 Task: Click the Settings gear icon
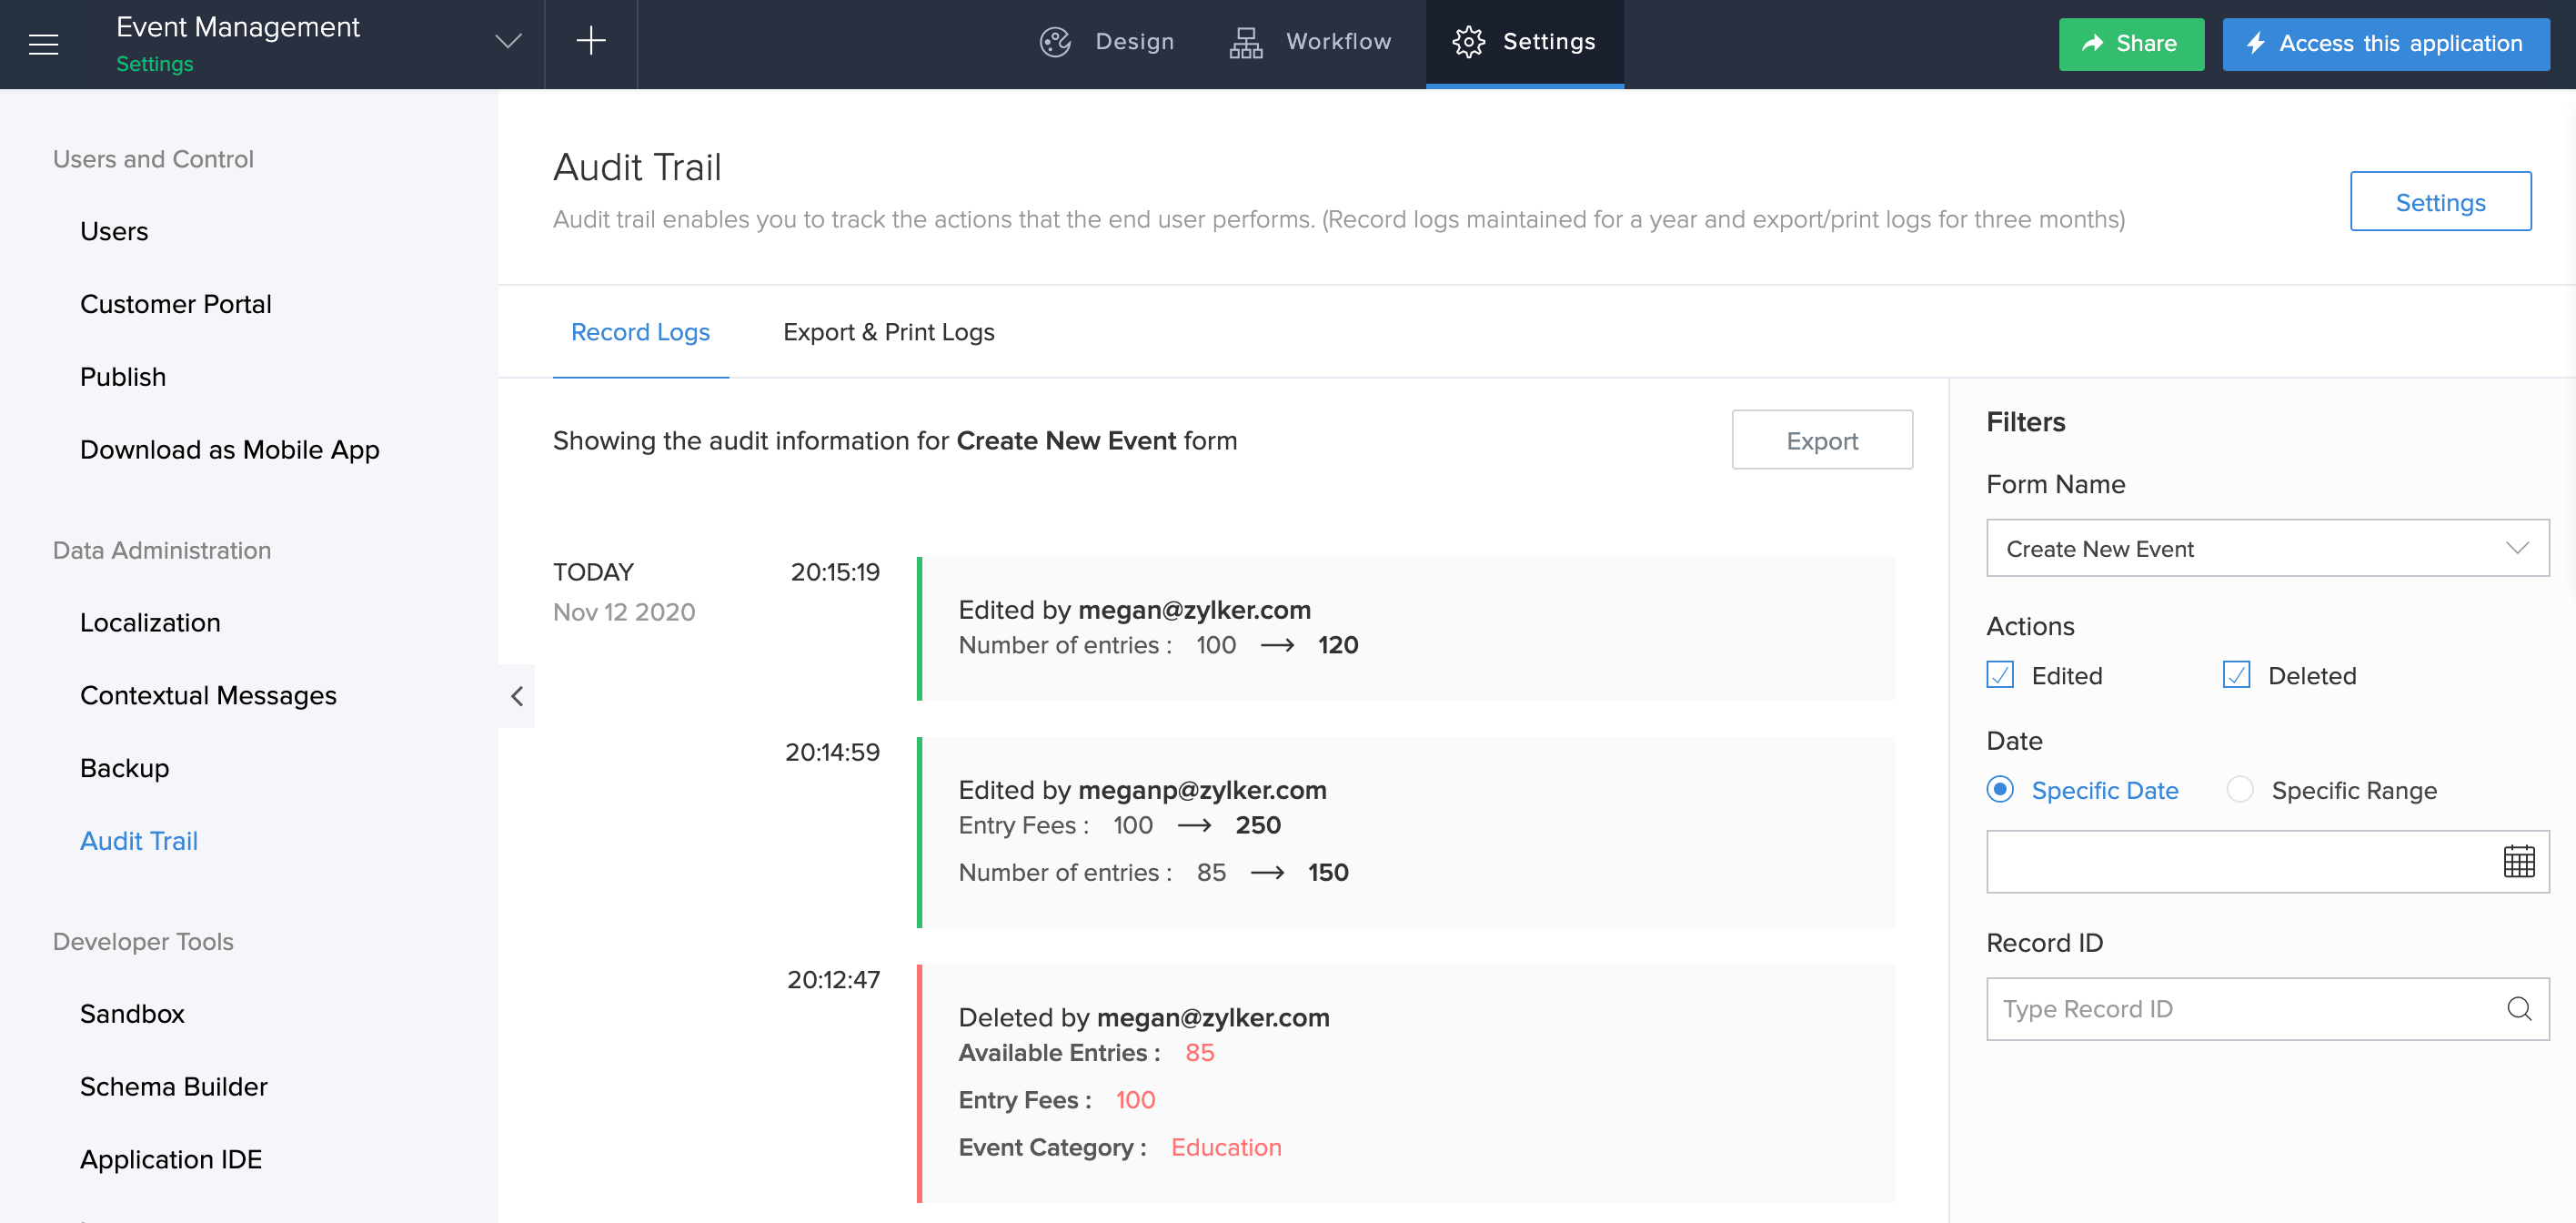[1468, 42]
